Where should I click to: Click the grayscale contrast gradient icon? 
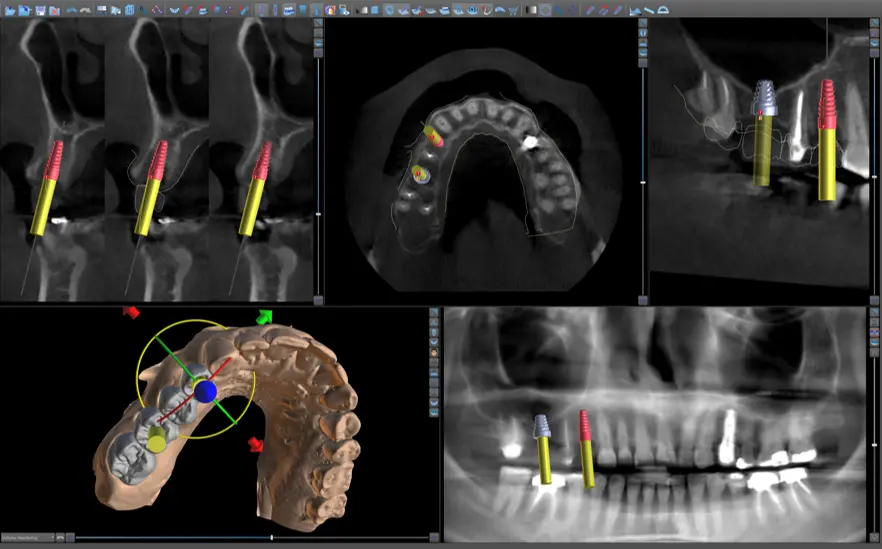pos(531,10)
